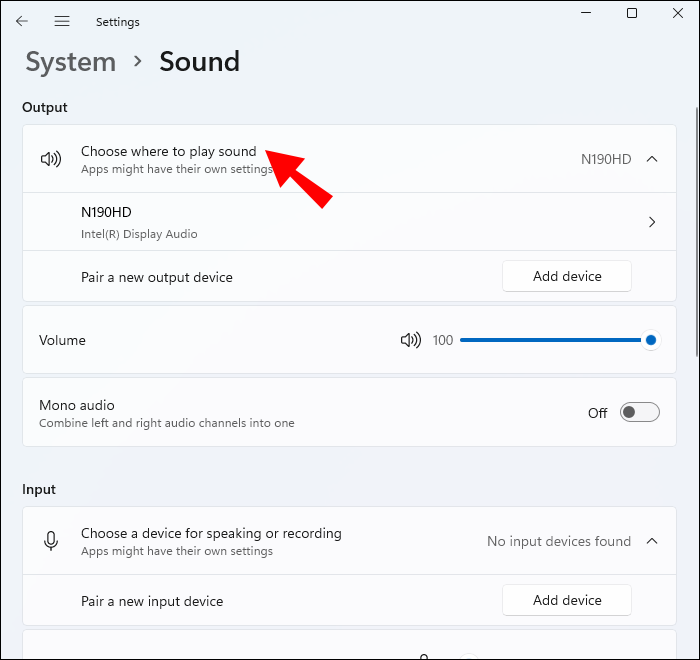Click Choose a device for speaking row
This screenshot has height=660, width=700.
pos(211,534)
